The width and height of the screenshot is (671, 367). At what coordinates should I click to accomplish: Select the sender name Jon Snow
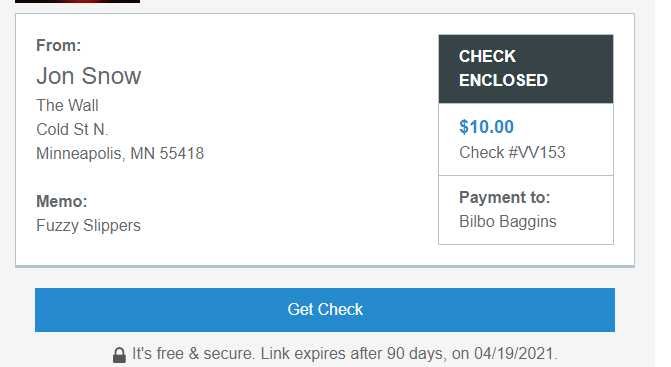(x=89, y=76)
